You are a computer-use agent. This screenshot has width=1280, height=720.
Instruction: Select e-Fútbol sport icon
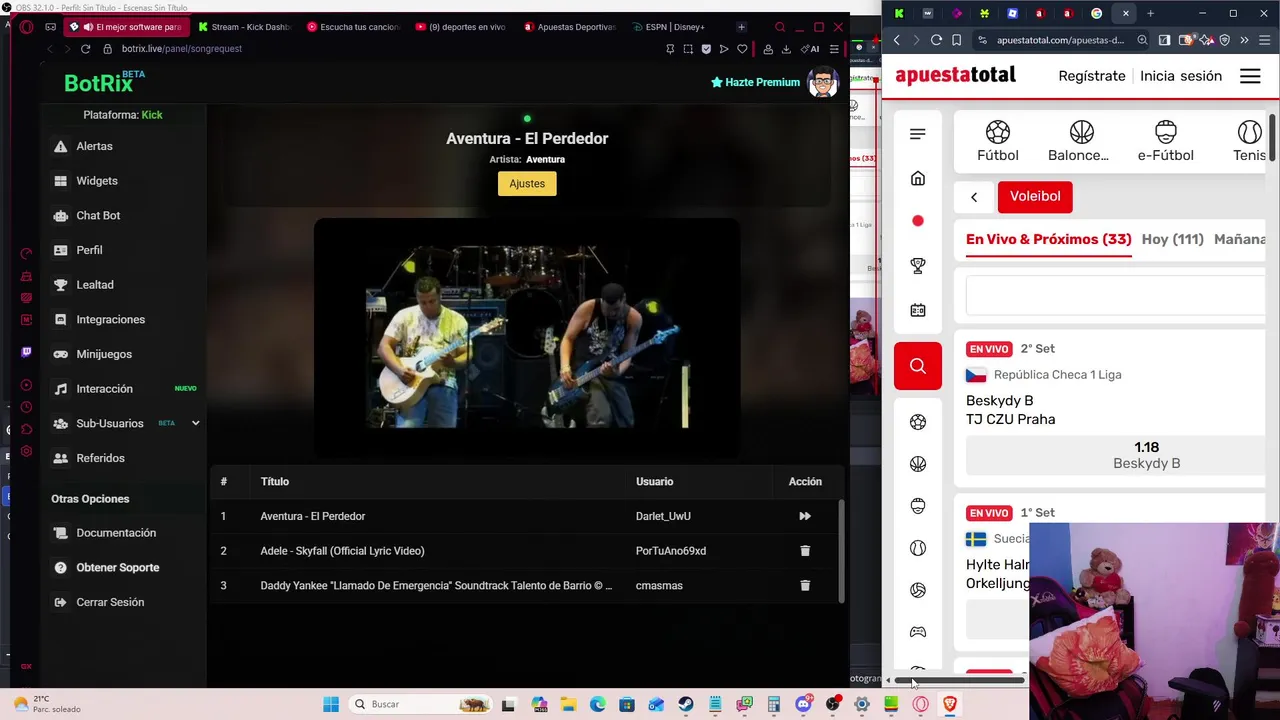pos(1166,142)
